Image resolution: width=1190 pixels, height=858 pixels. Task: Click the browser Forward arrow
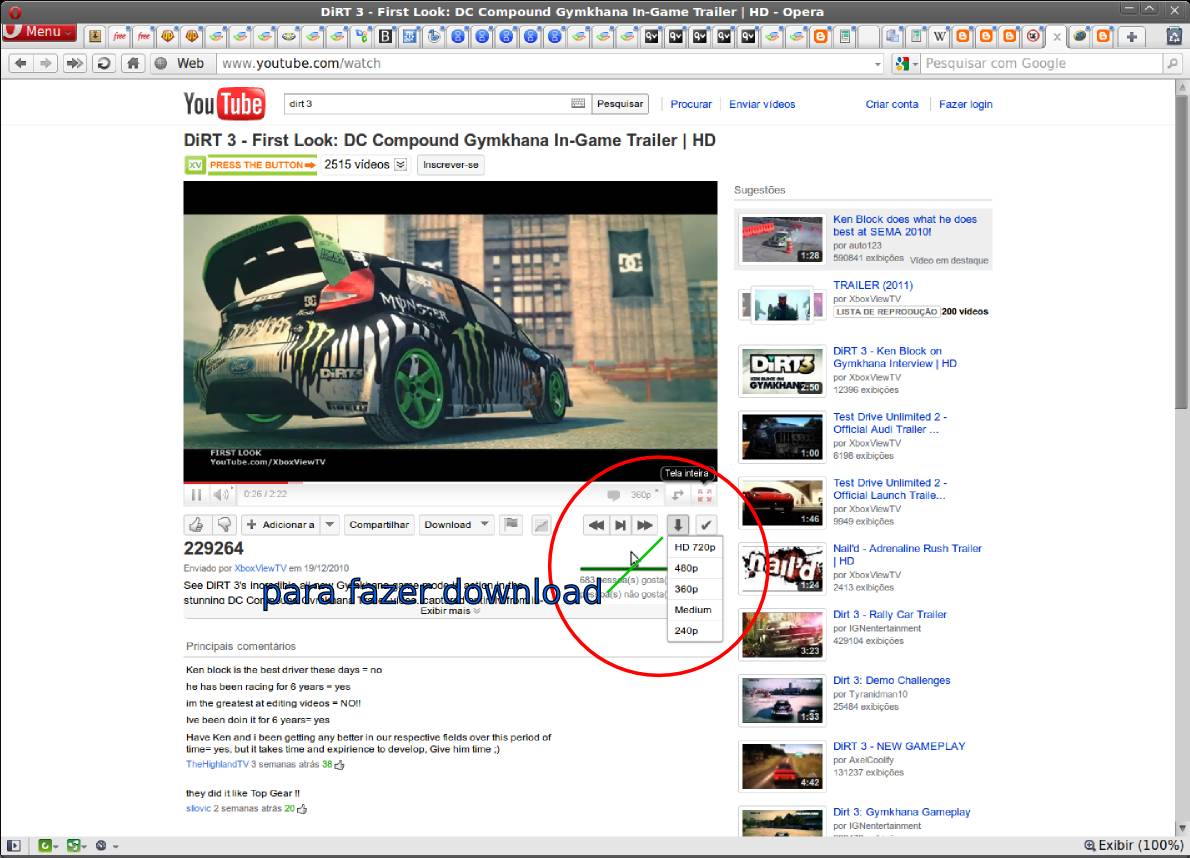[x=46, y=64]
